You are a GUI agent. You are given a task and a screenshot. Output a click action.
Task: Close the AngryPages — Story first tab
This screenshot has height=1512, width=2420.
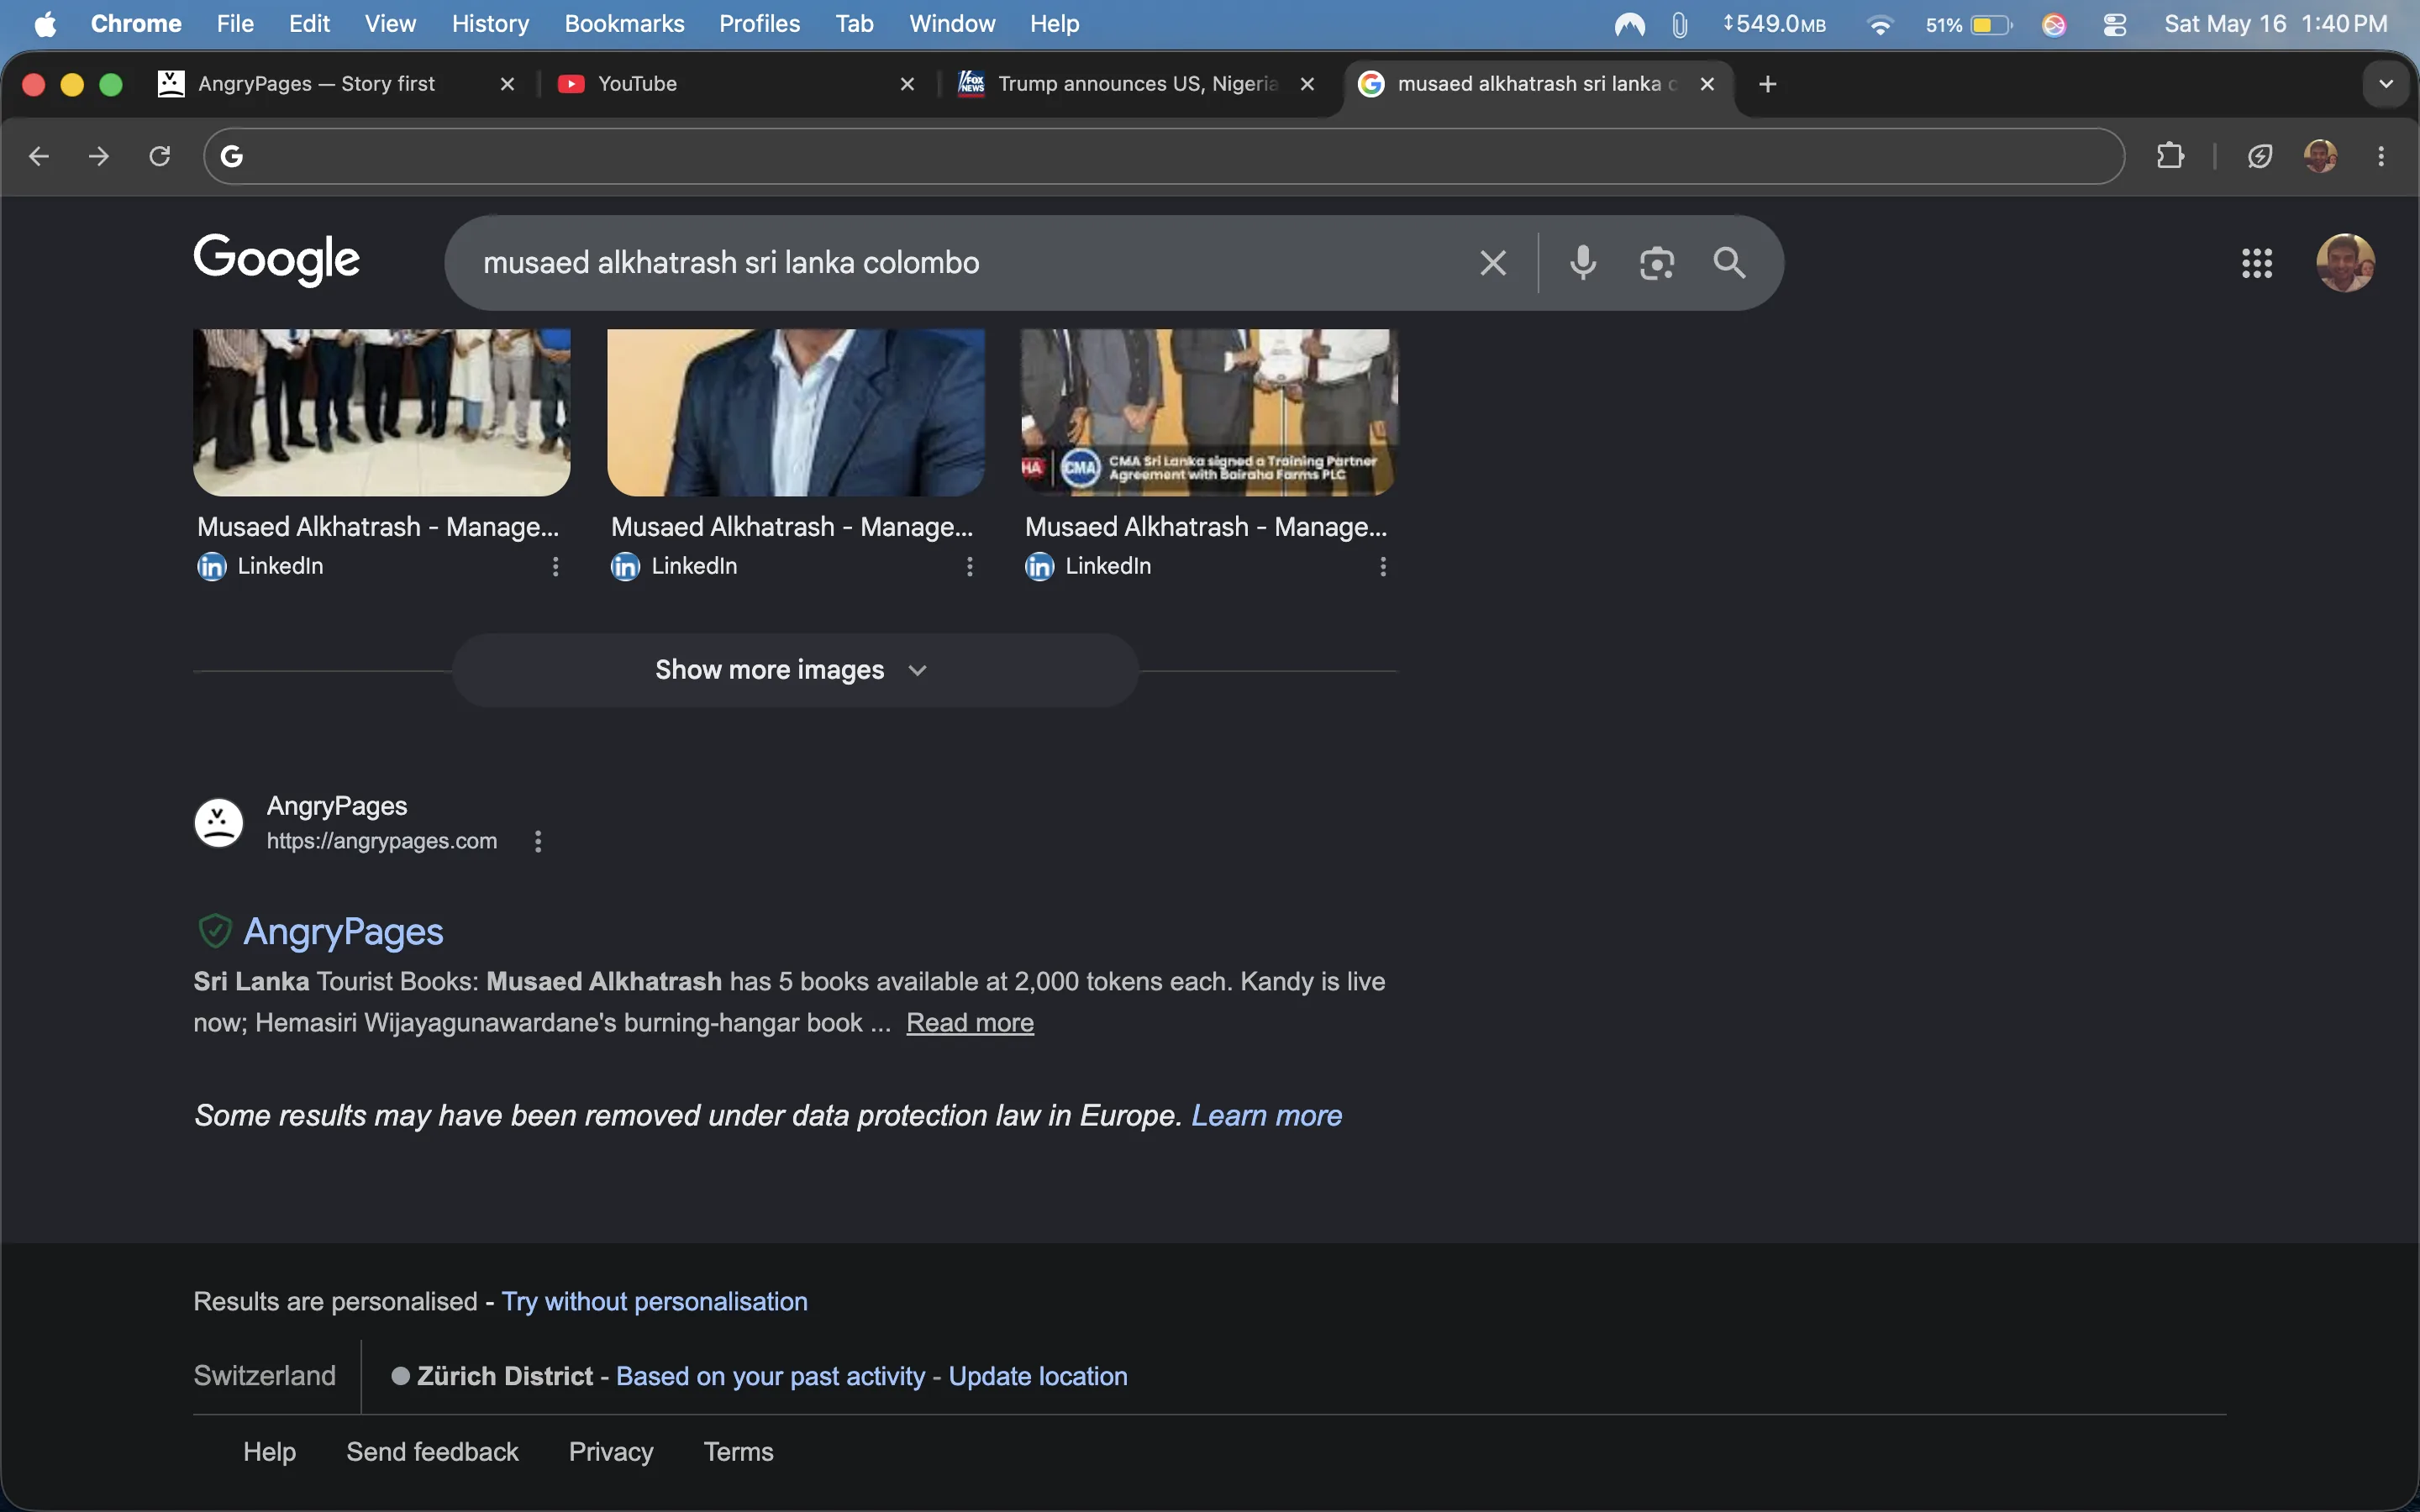pos(507,84)
